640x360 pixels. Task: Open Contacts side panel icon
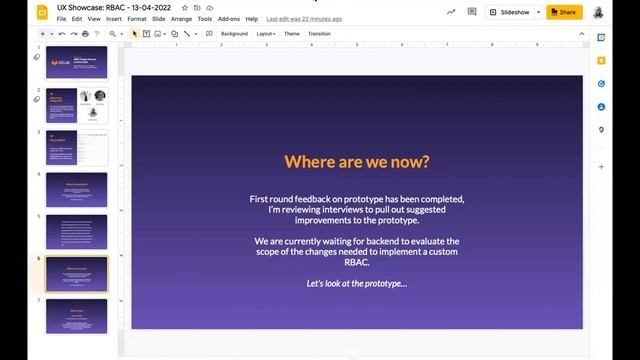pos(601,107)
